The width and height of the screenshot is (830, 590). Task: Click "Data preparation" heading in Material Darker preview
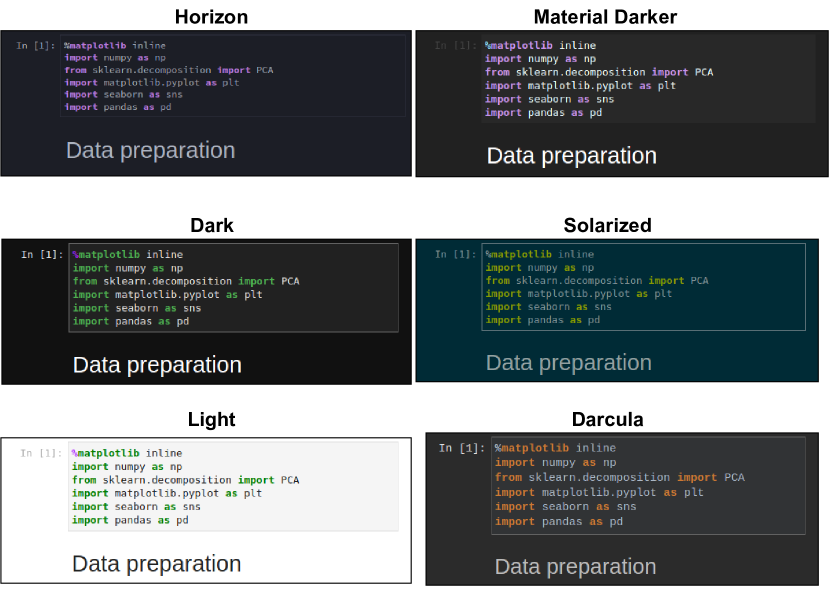[x=571, y=156]
